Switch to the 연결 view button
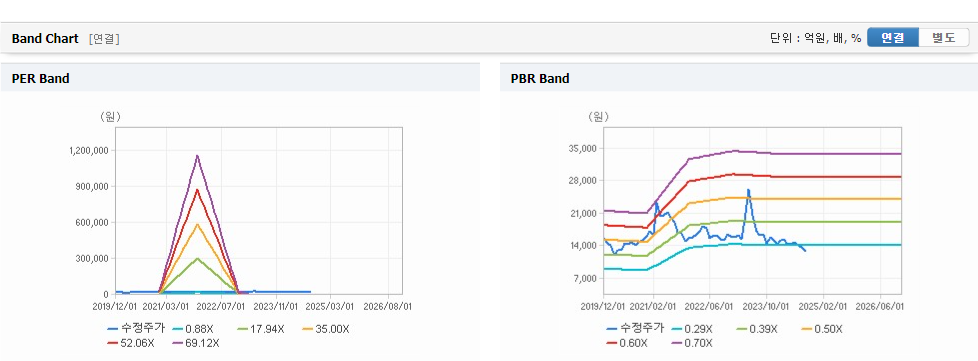 pyautogui.click(x=893, y=37)
